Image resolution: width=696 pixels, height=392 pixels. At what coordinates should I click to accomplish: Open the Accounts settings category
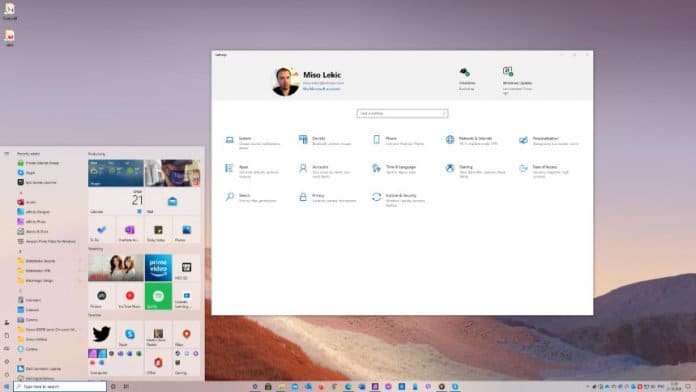pyautogui.click(x=325, y=171)
